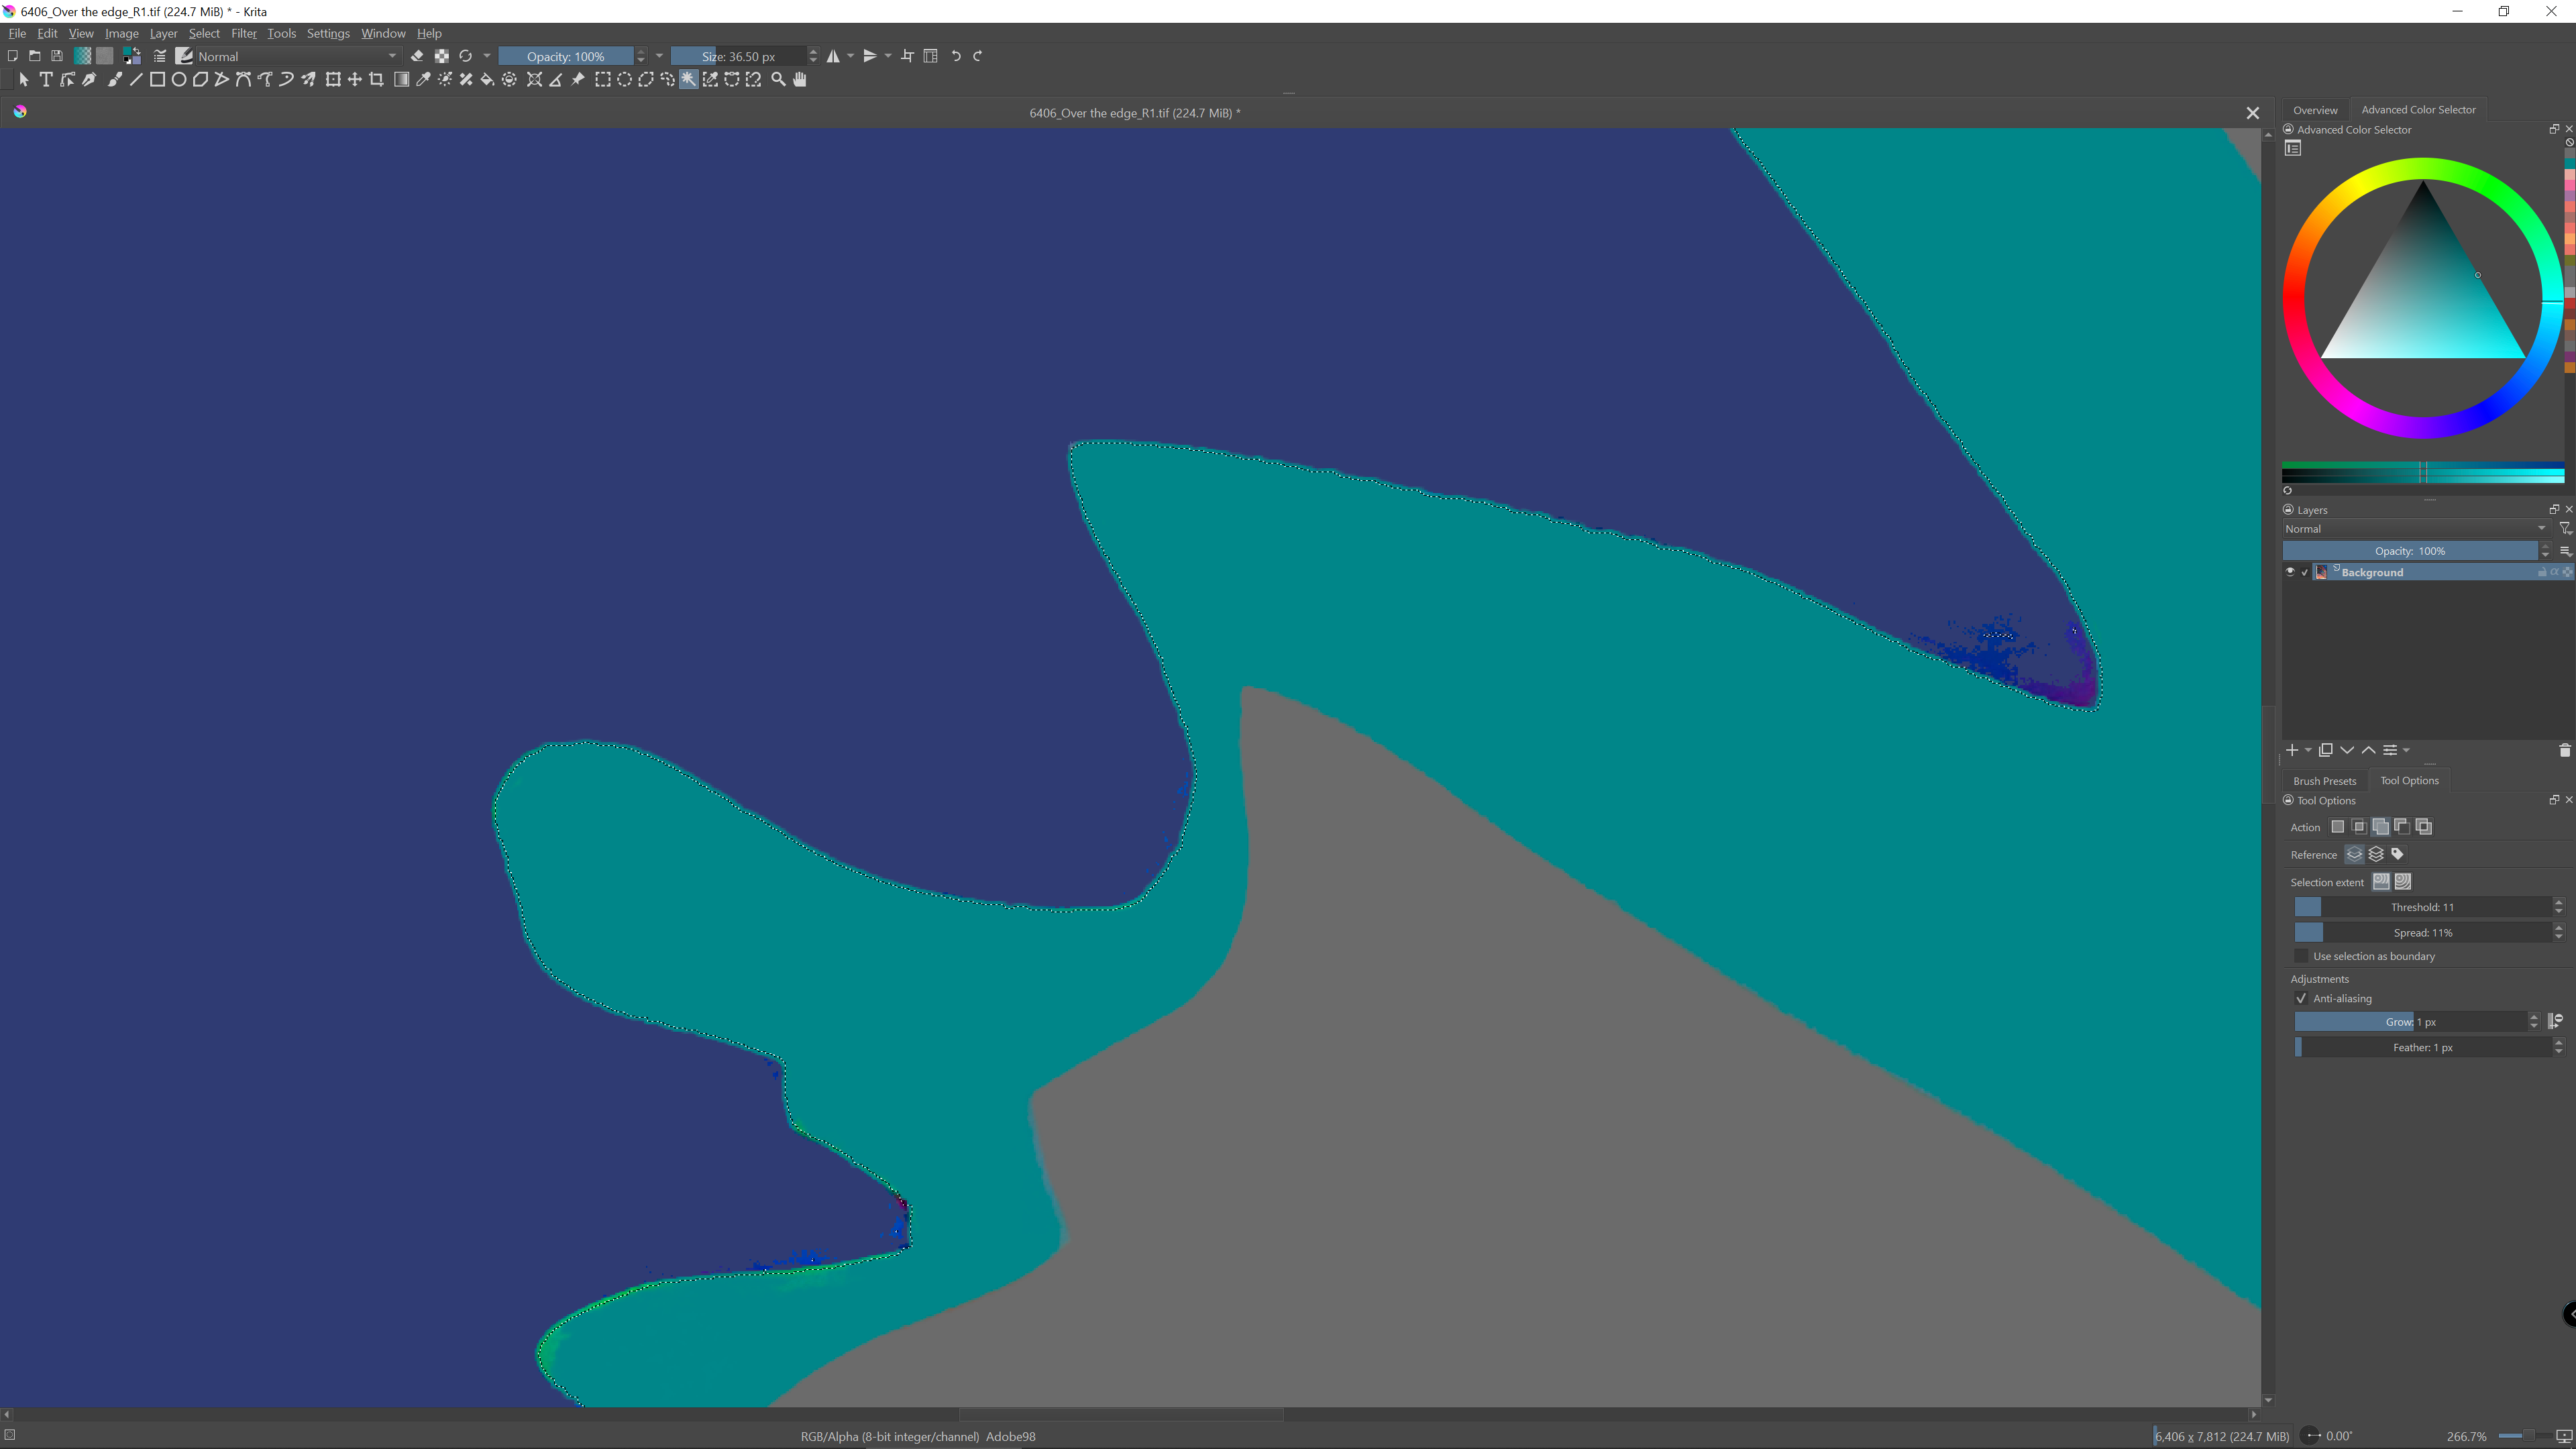Activate the Pan hand tool
2576x1449 pixels.
[800, 80]
